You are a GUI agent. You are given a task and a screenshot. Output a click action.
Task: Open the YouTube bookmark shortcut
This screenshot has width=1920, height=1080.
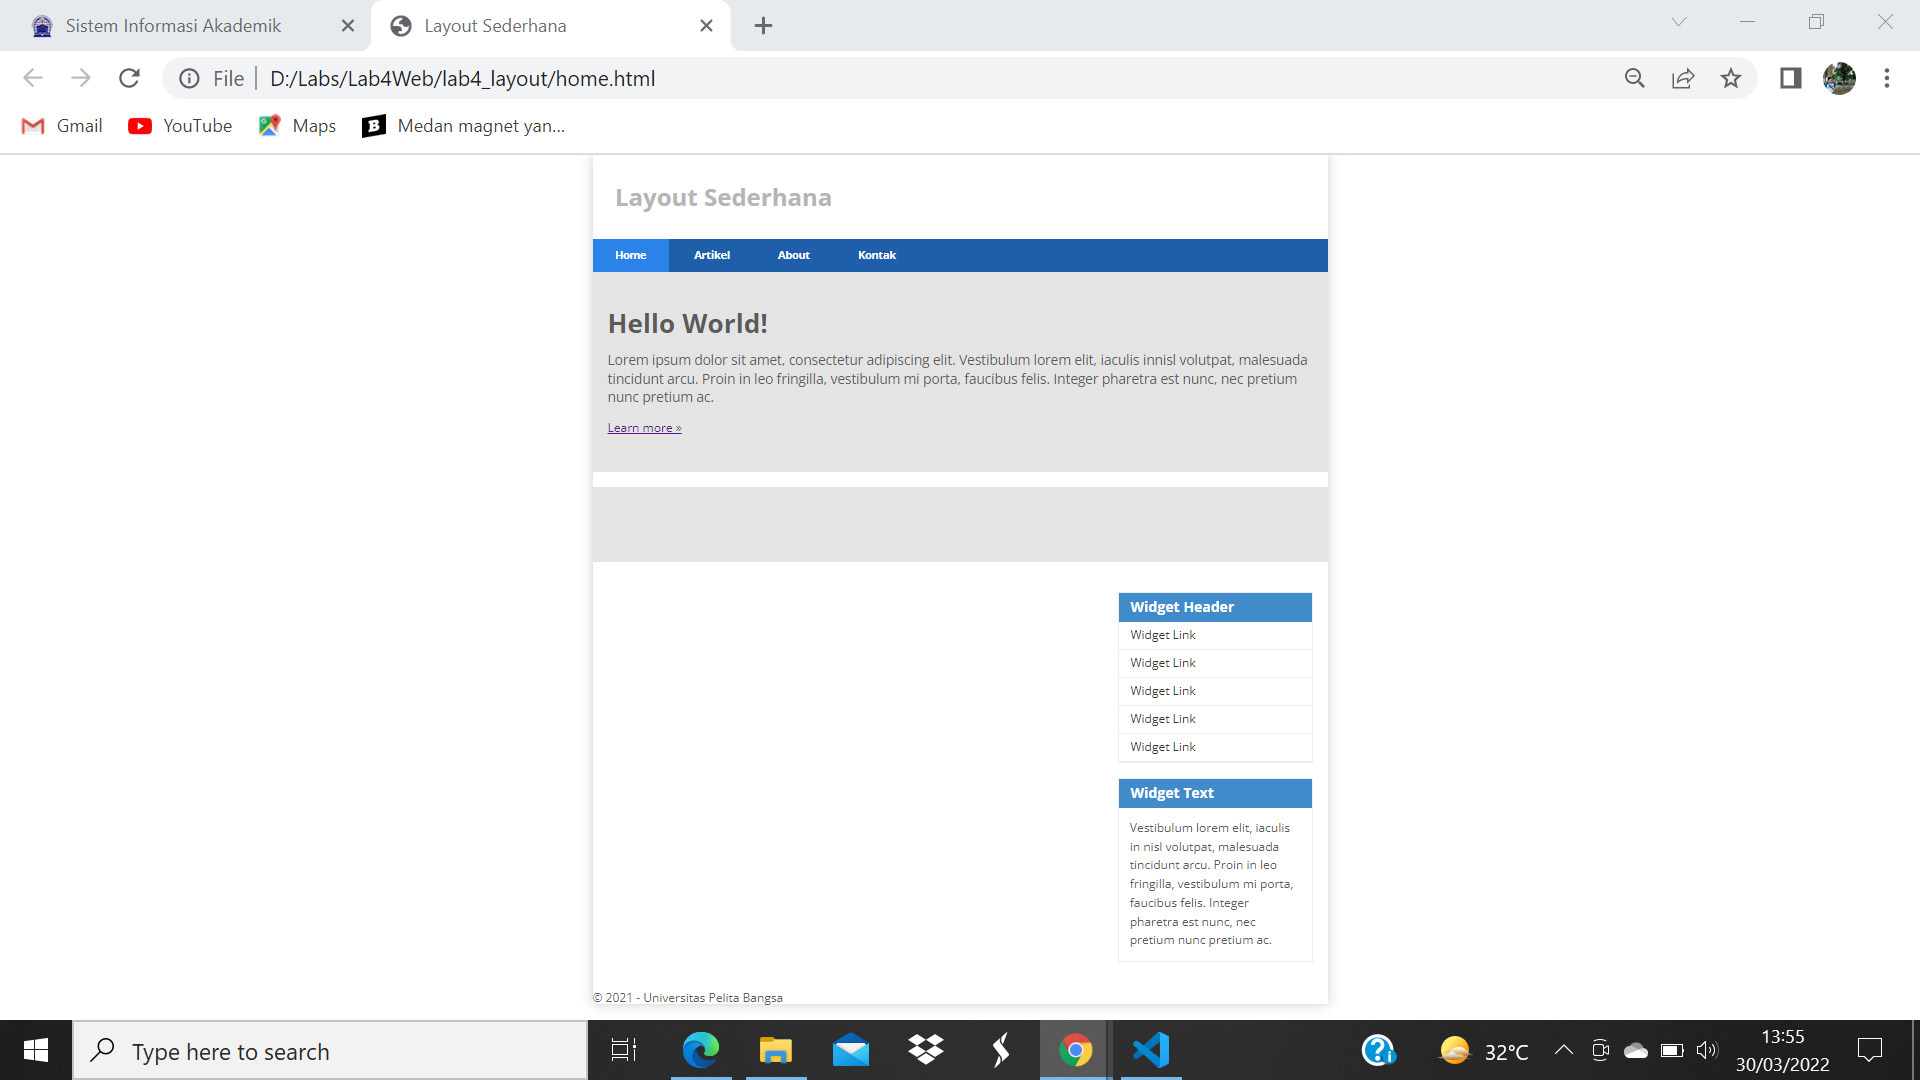pyautogui.click(x=179, y=125)
